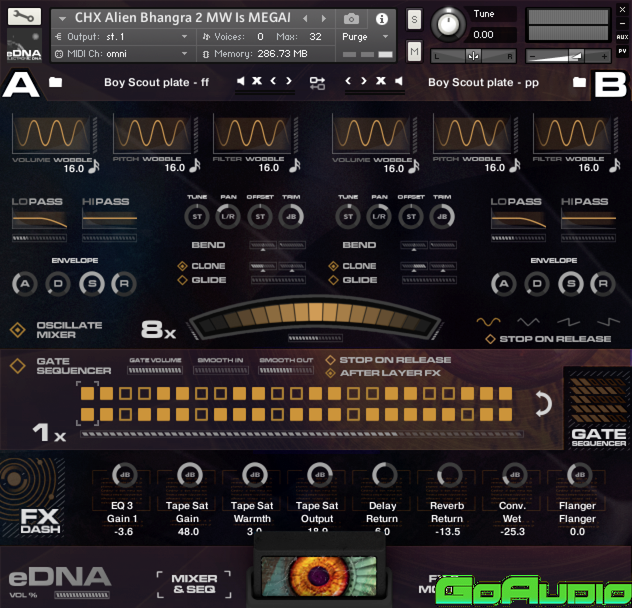
Task: Adjust the eDNA VOL % slider
Action: [82, 595]
